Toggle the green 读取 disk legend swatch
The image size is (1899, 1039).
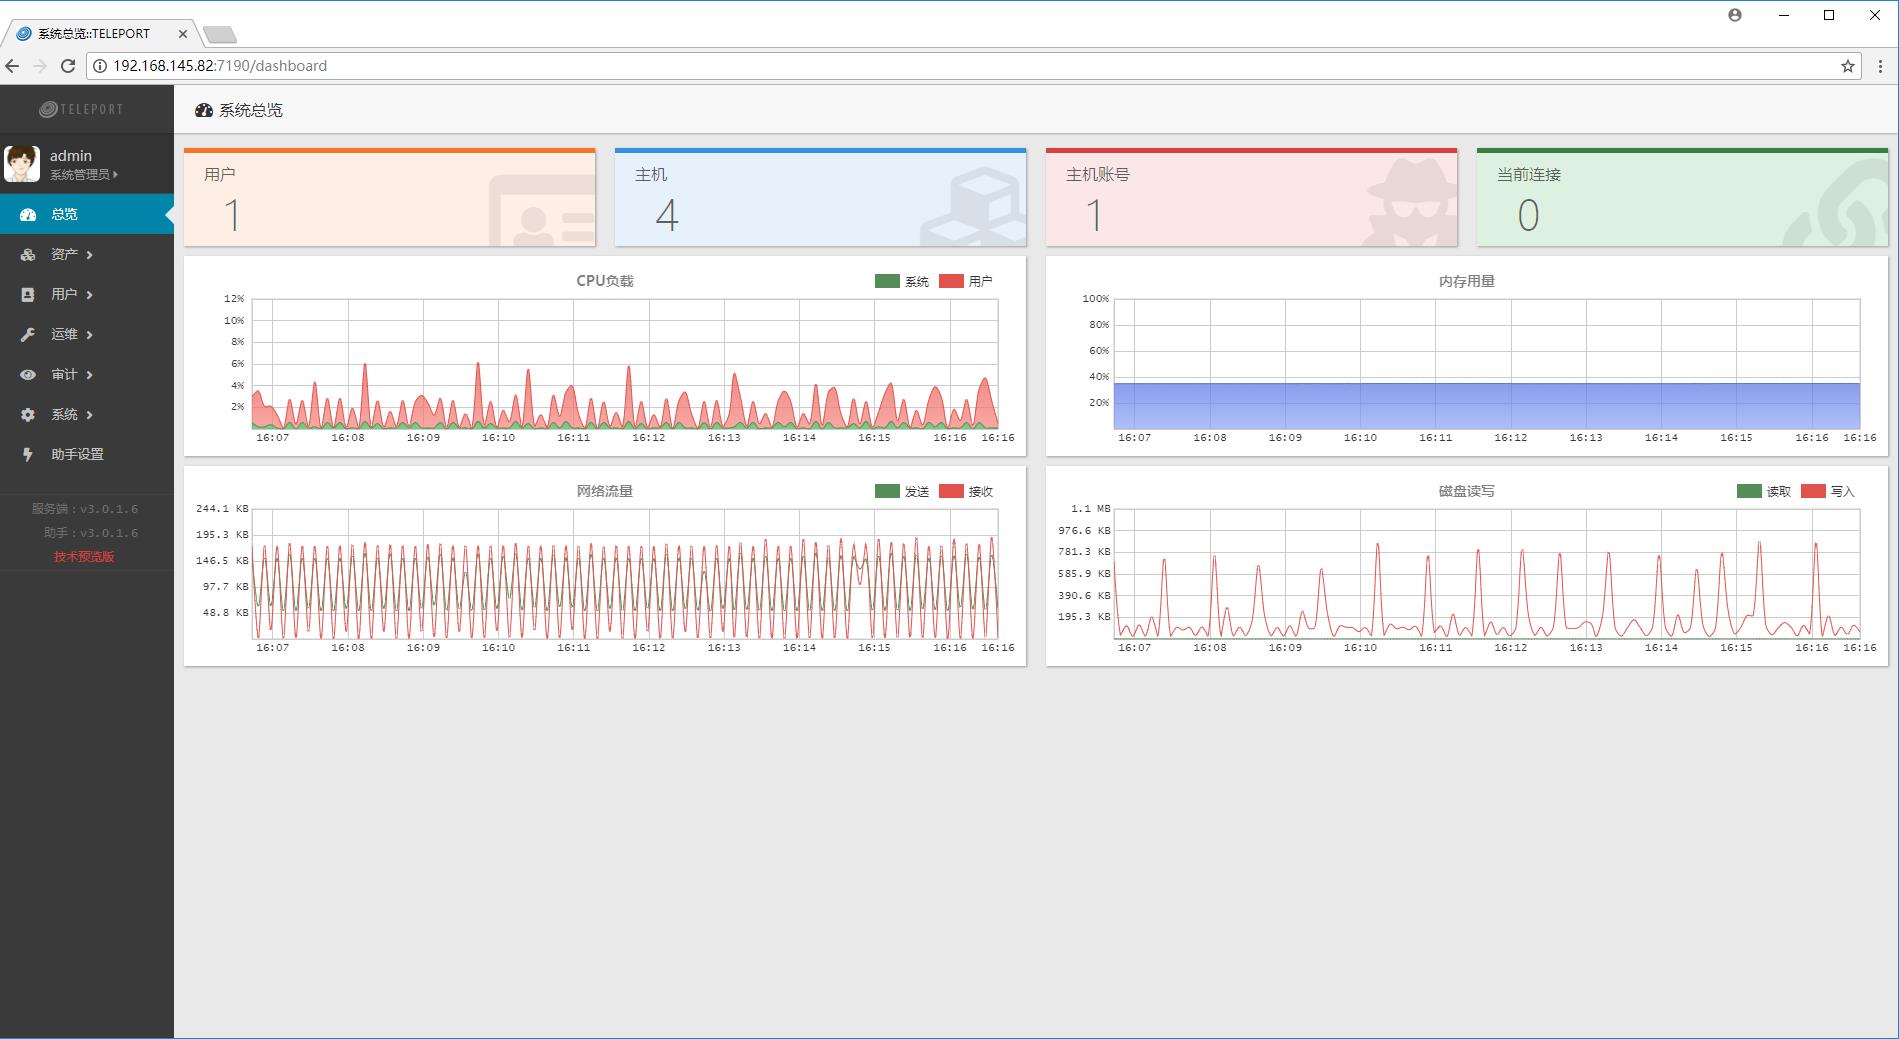click(x=1749, y=491)
